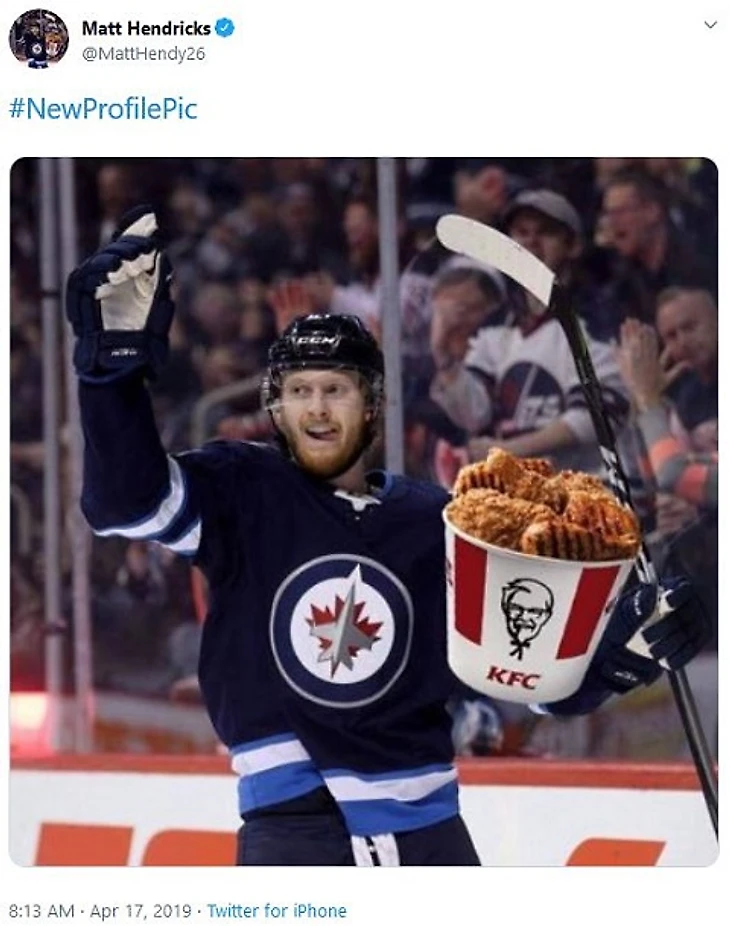The width and height of the screenshot is (730, 926).
Task: Open Matt Hendricks' profile avatar
Action: 38,39
